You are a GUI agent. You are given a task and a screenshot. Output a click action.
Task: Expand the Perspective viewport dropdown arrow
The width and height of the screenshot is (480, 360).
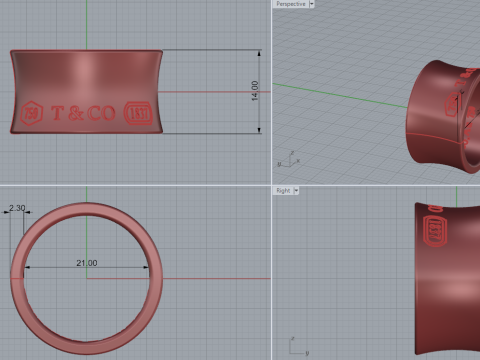(312, 4)
